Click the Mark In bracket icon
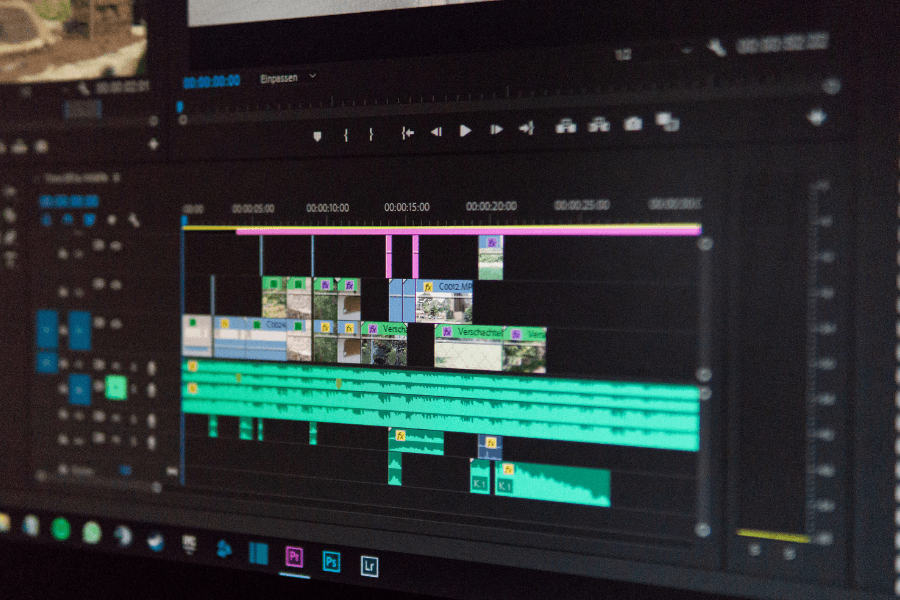The width and height of the screenshot is (900, 600). click(346, 134)
